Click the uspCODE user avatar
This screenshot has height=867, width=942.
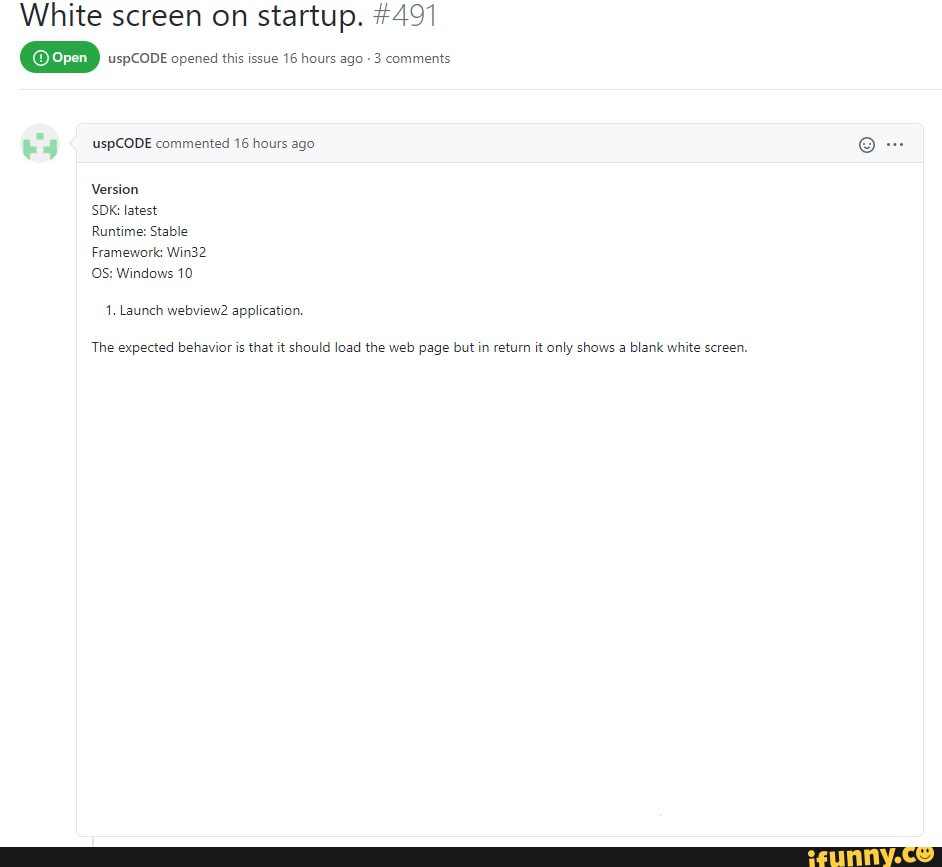coord(40,144)
